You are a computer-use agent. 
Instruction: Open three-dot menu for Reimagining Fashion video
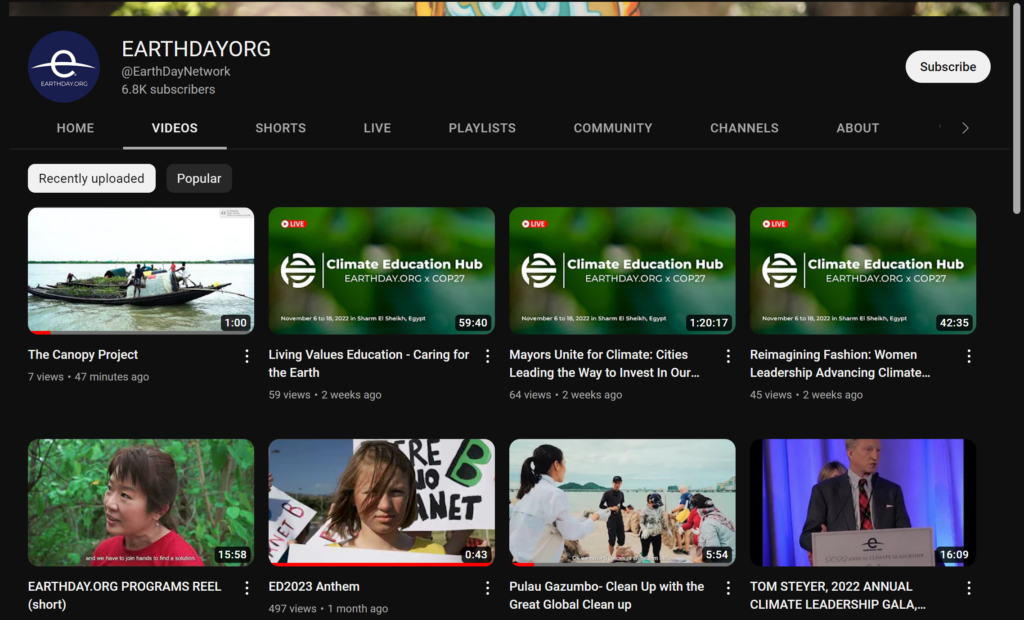[x=969, y=356]
